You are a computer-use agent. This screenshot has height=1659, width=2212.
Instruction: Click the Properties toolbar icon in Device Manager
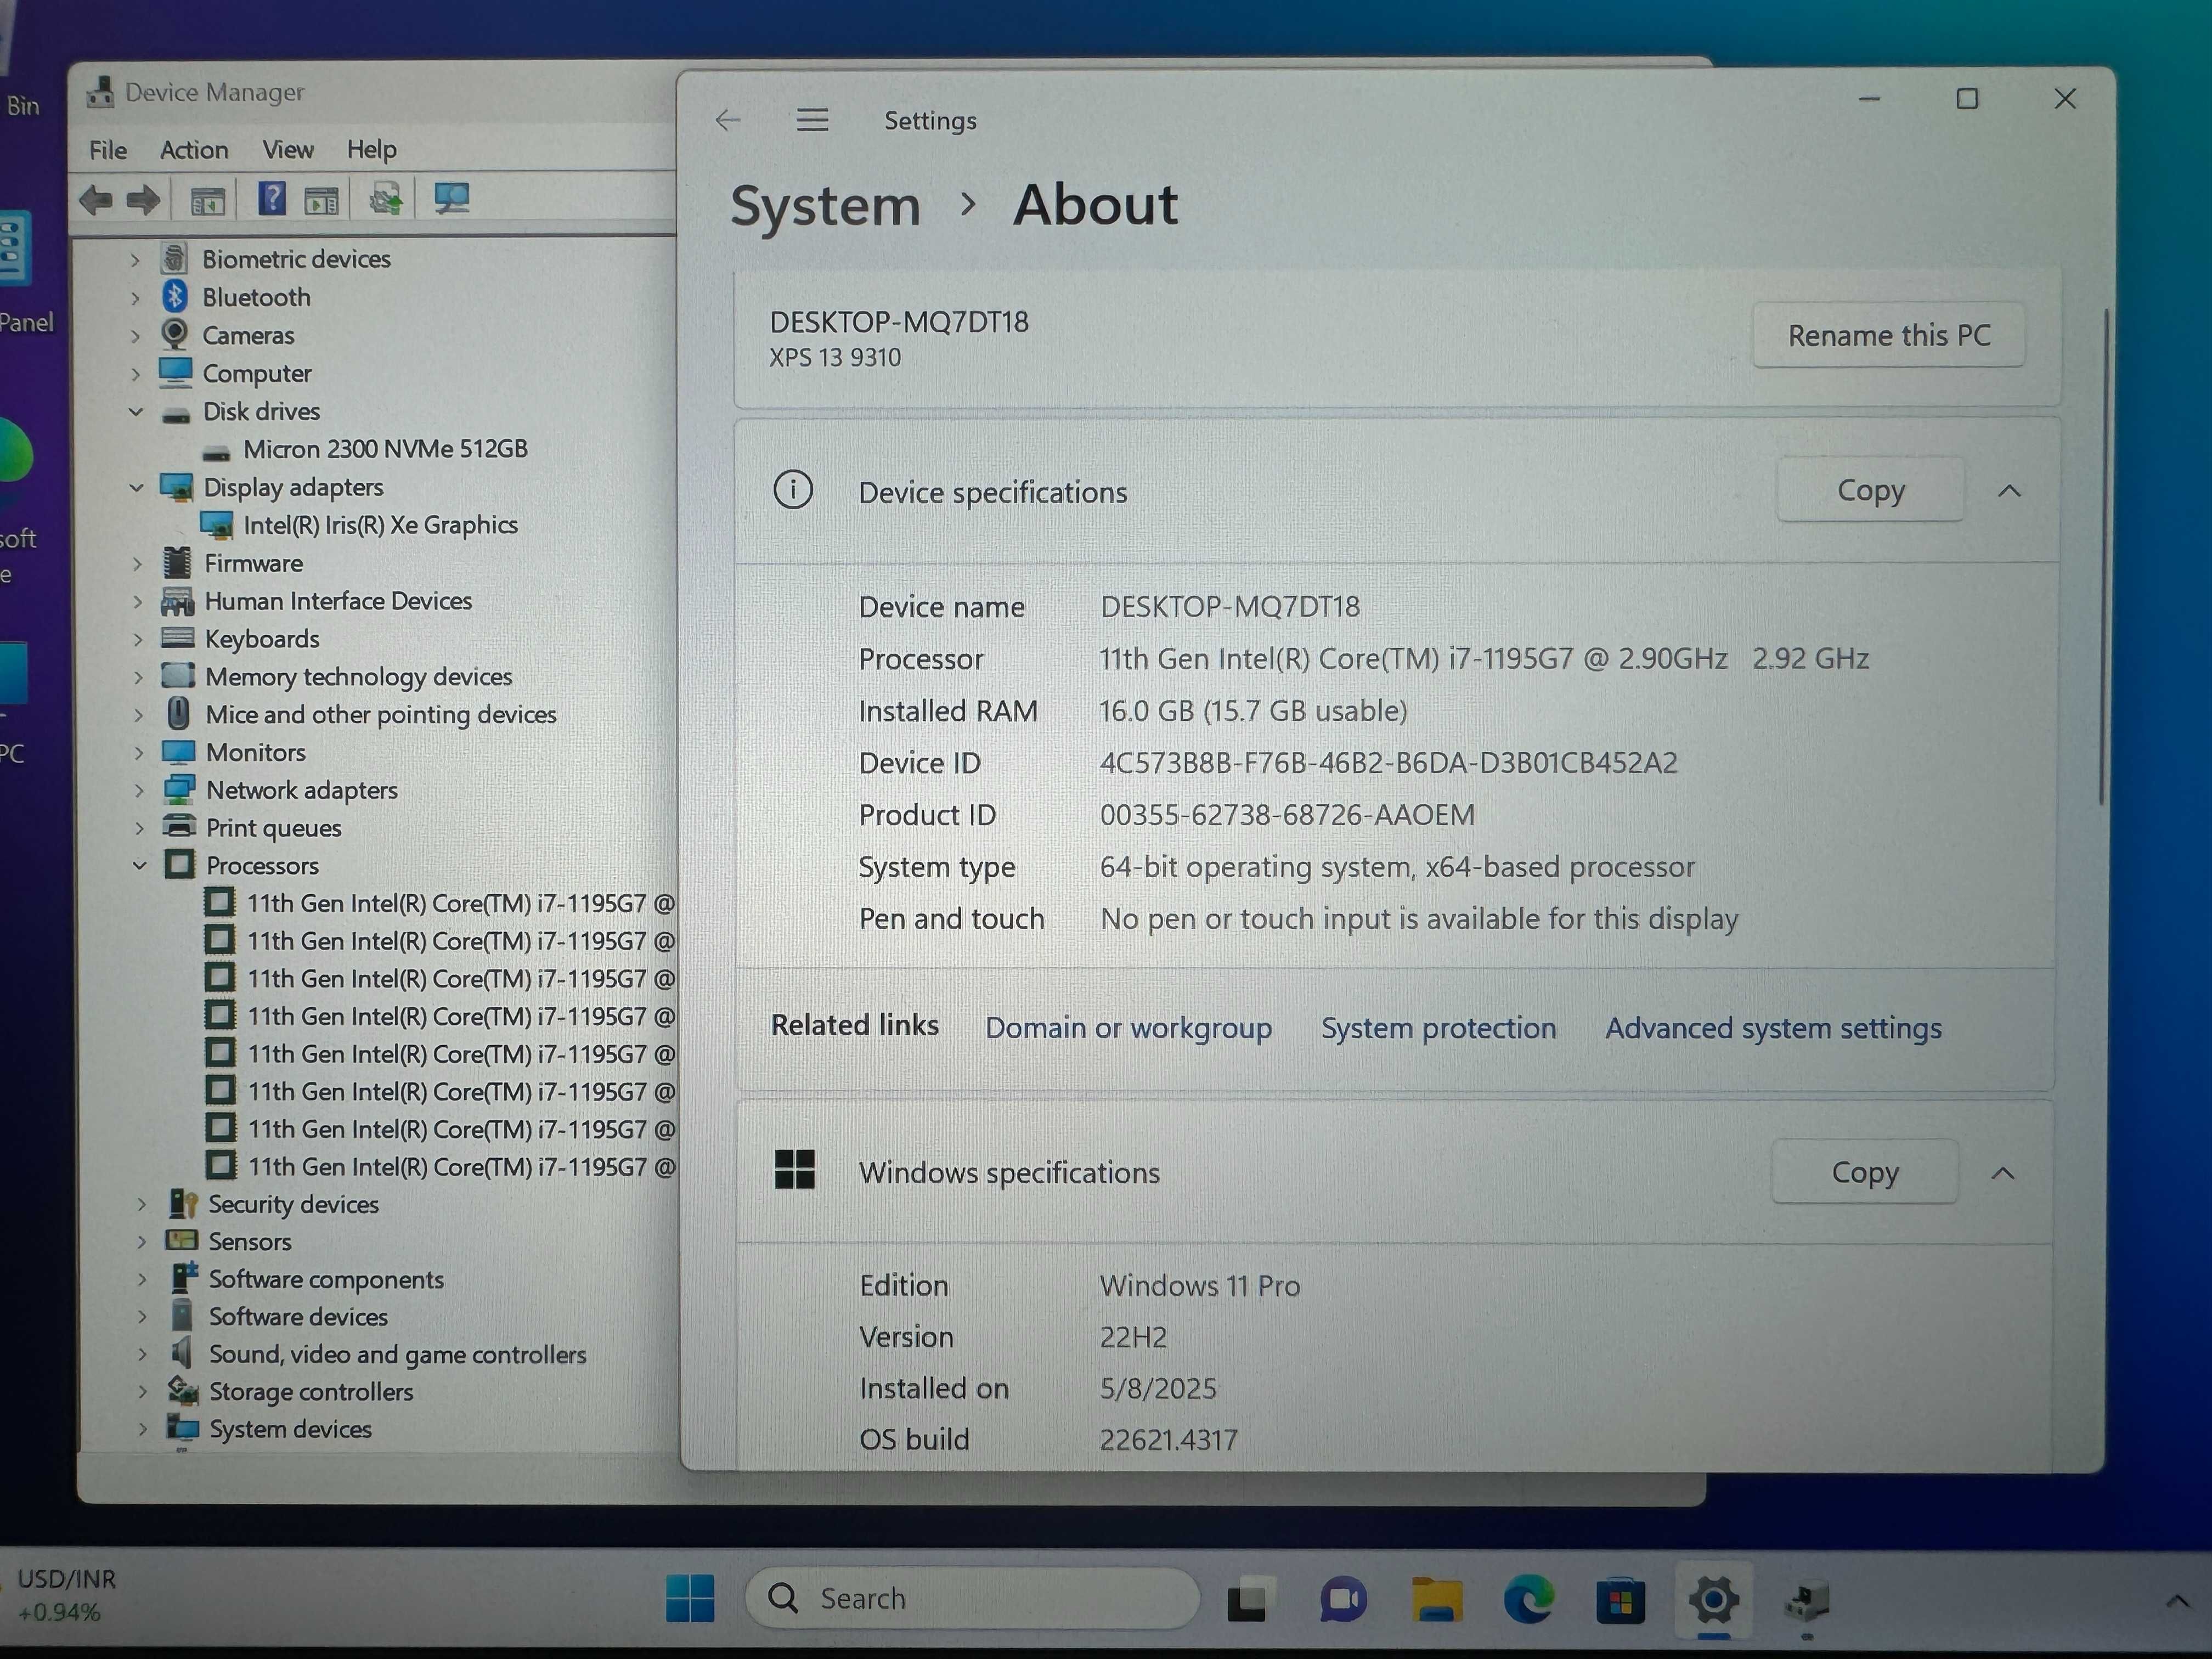[x=321, y=201]
